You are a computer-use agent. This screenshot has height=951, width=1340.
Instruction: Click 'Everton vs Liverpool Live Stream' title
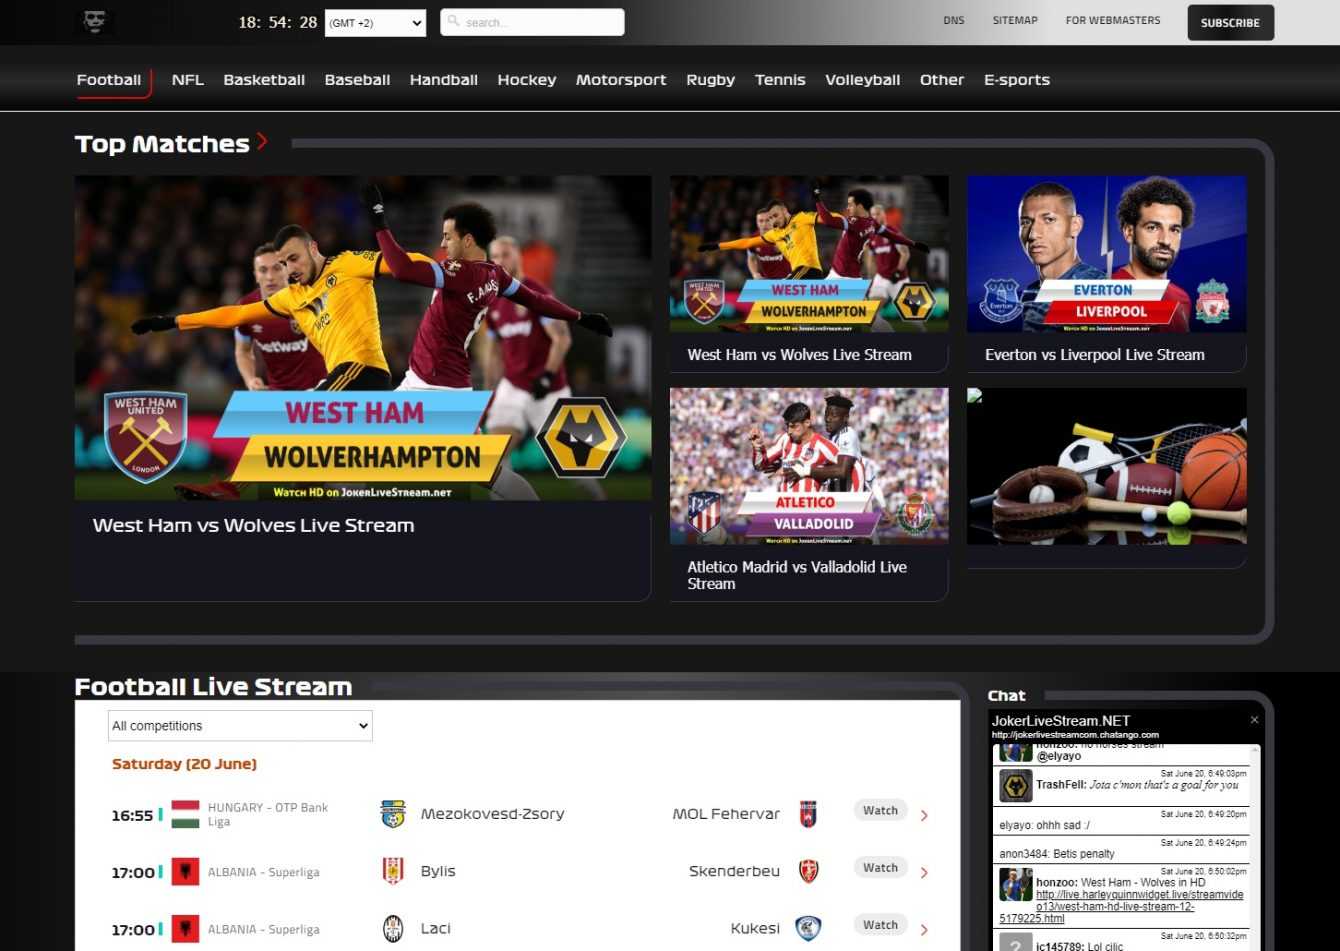pyautogui.click(x=1094, y=354)
